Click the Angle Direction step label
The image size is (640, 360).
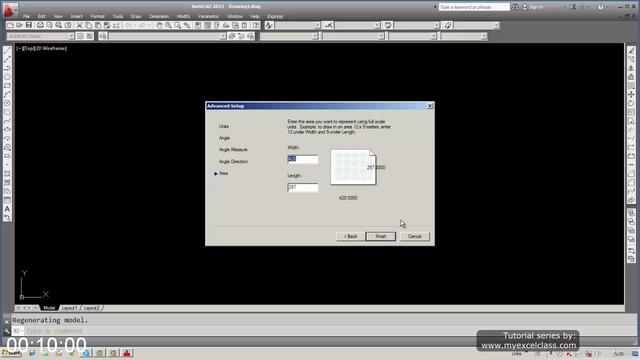pos(233,162)
